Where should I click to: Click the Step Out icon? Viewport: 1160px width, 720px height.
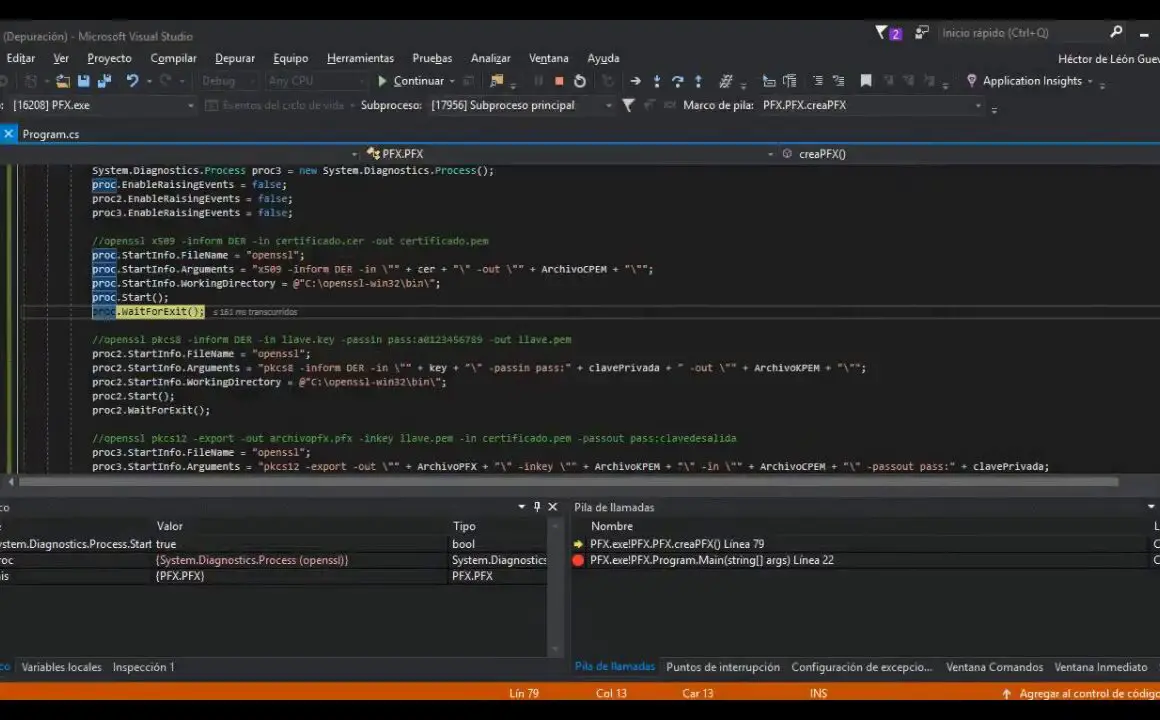698,81
